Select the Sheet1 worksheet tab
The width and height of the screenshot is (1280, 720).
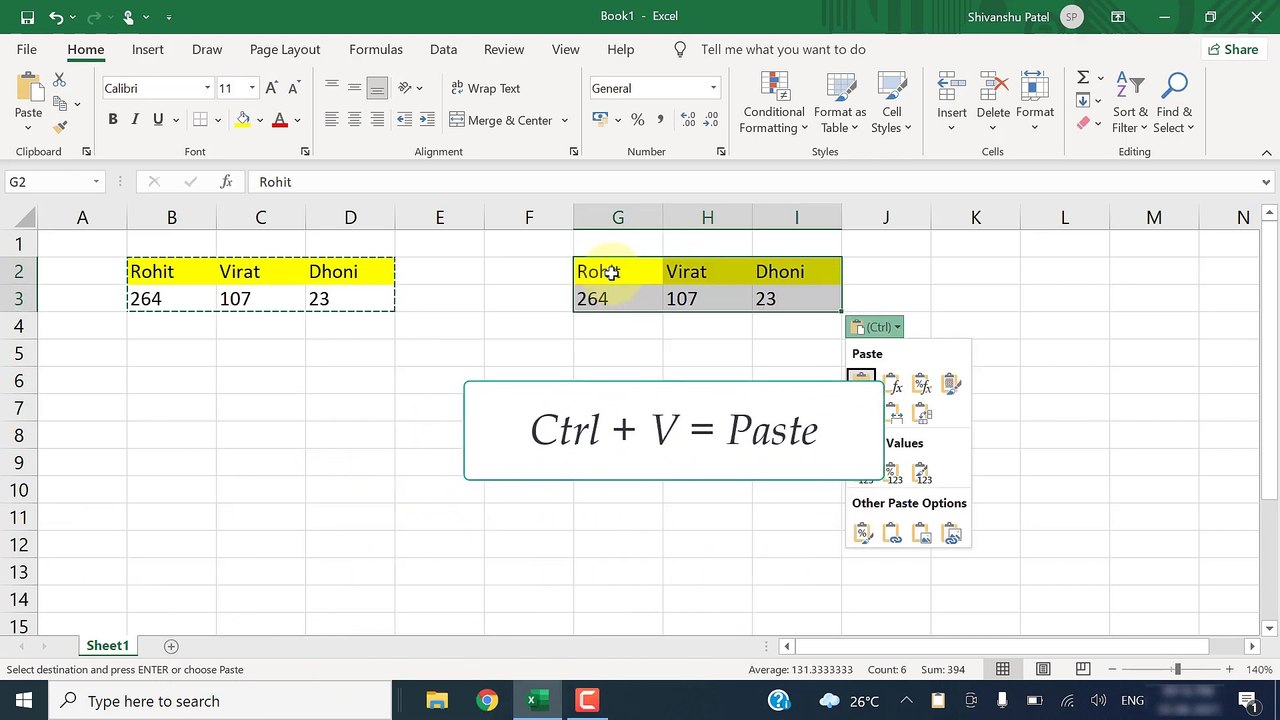[107, 646]
